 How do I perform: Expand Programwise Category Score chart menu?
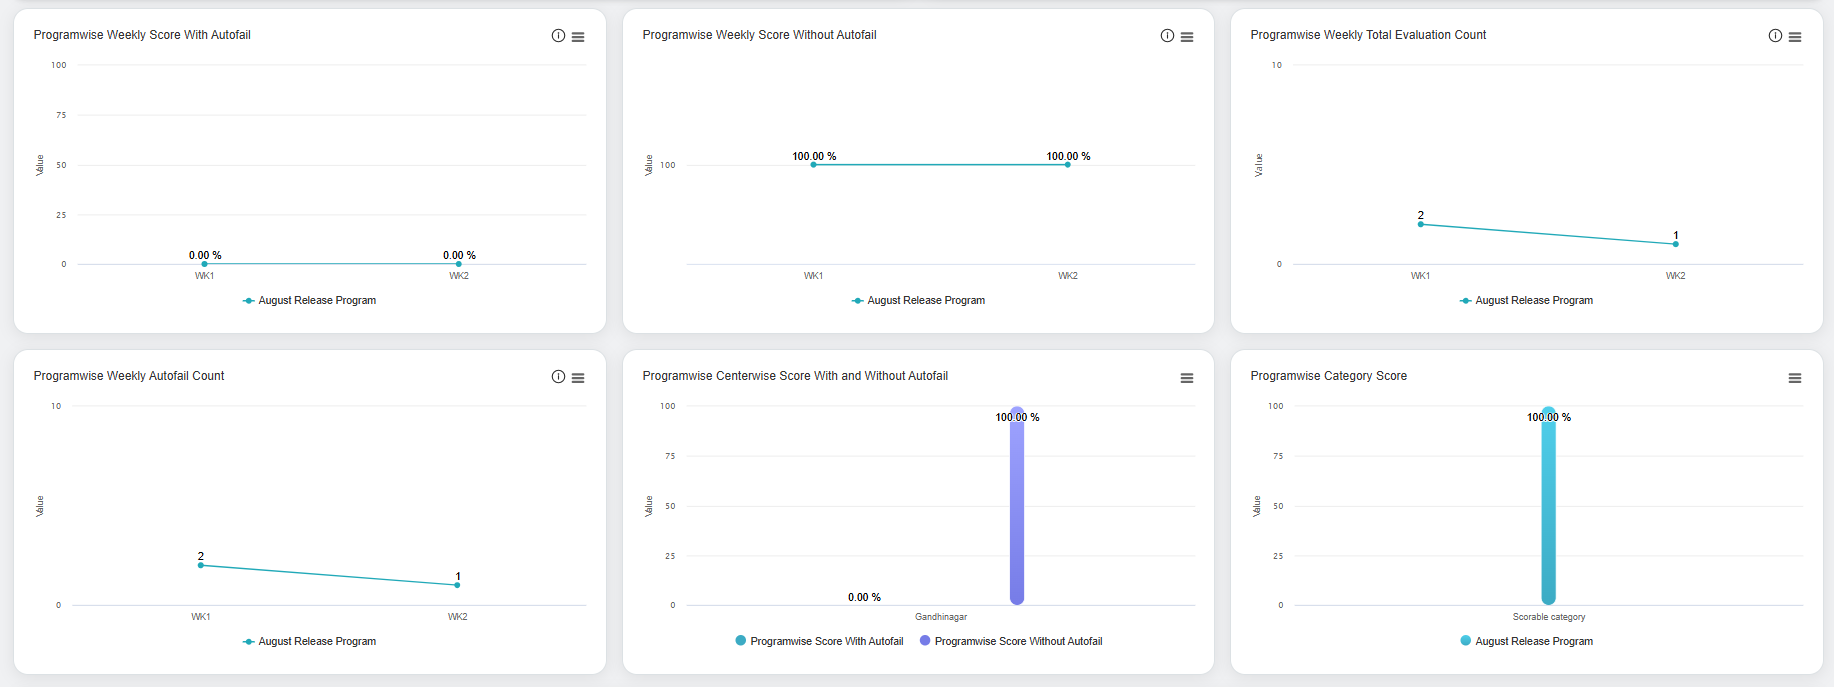(1795, 378)
